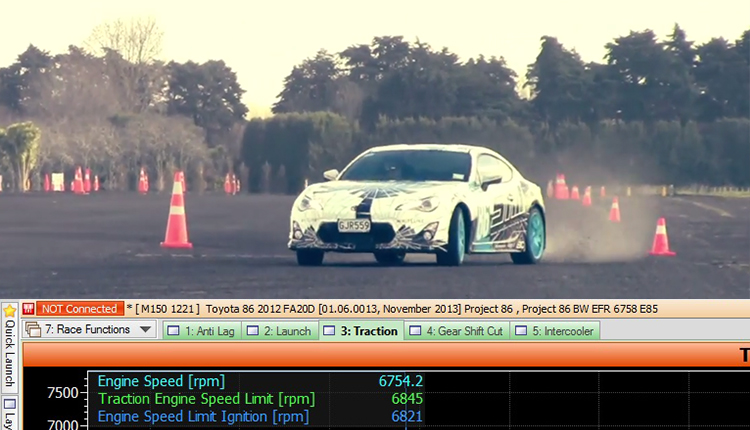Click the orange worksheet title bar
The image size is (750, 430).
pos(386,354)
